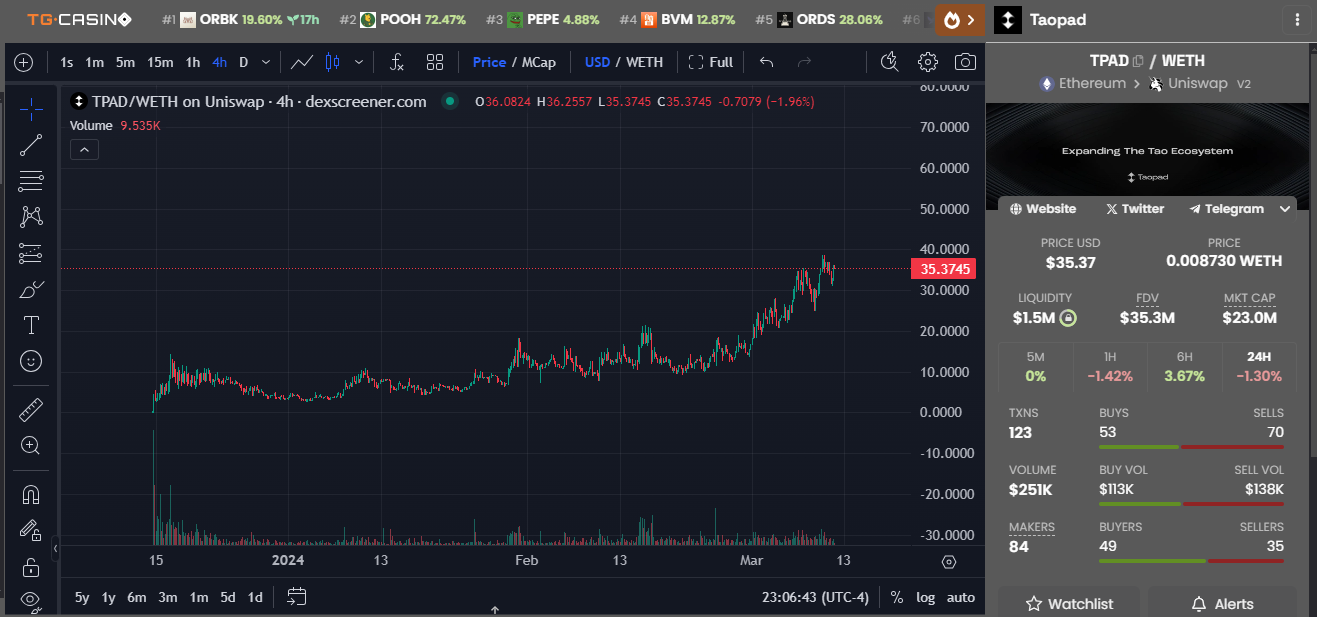Set the chart range to 6m

tap(137, 597)
